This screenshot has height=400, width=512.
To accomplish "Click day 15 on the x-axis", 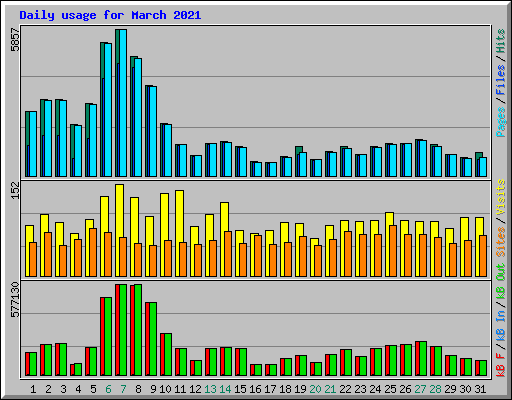I will pos(240,389).
